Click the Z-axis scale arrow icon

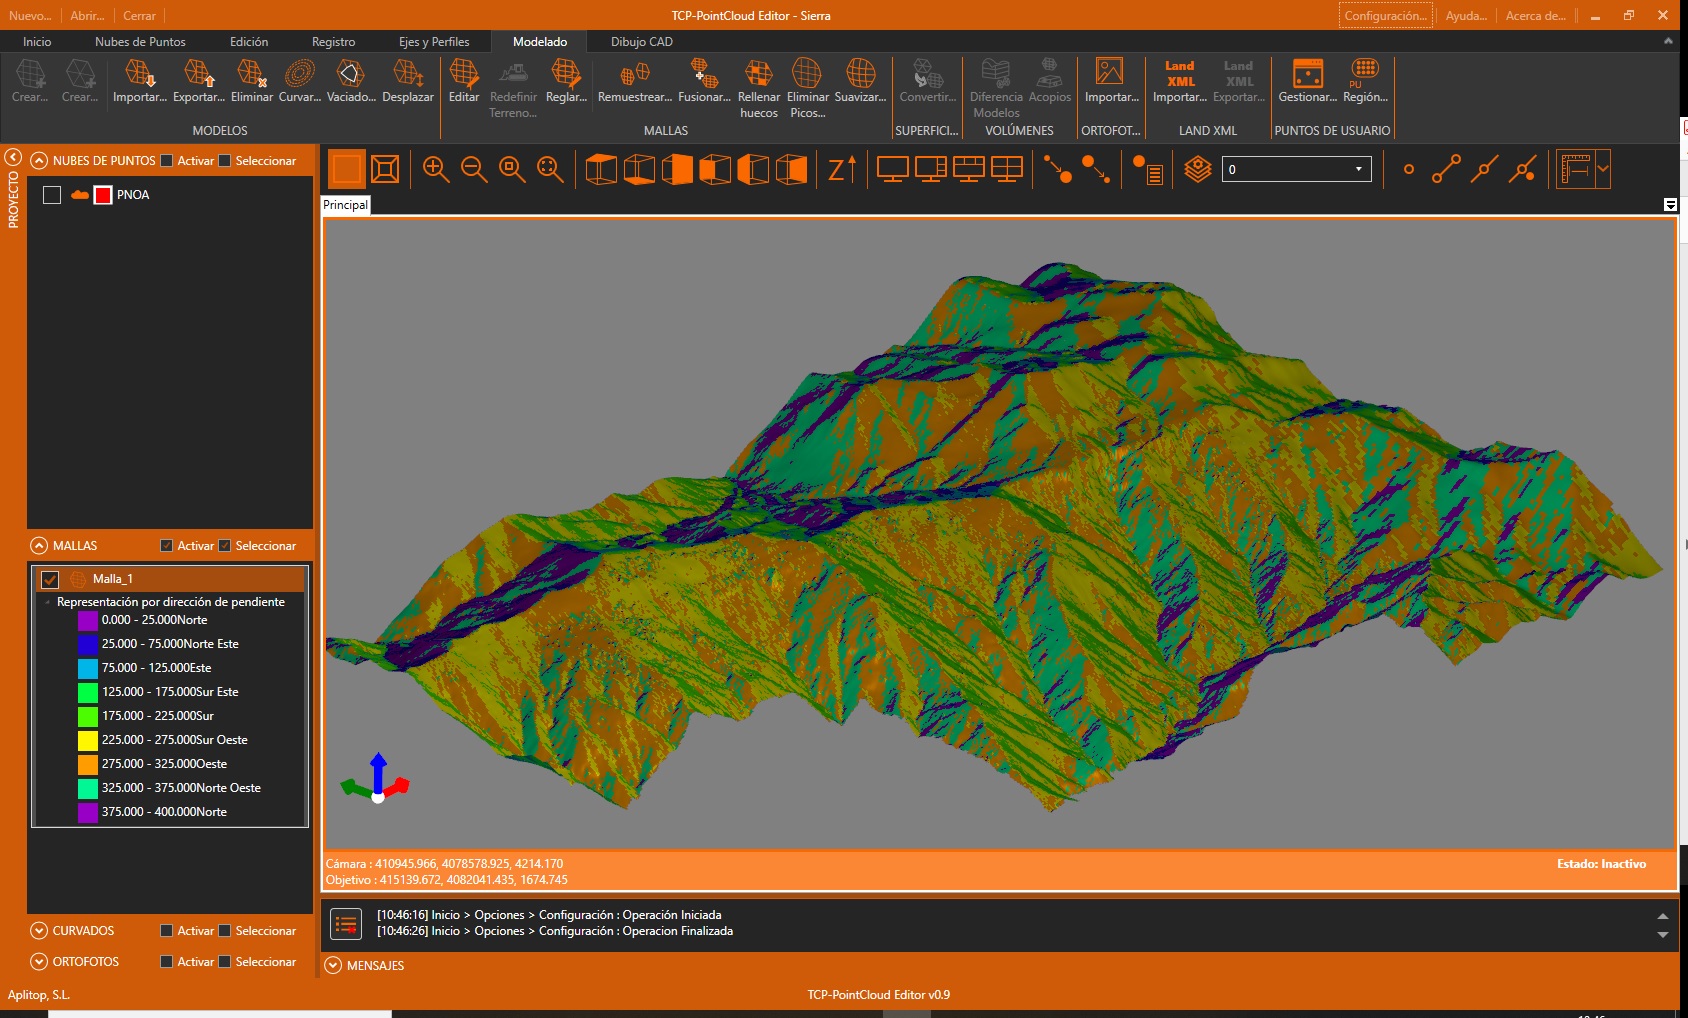coord(842,169)
